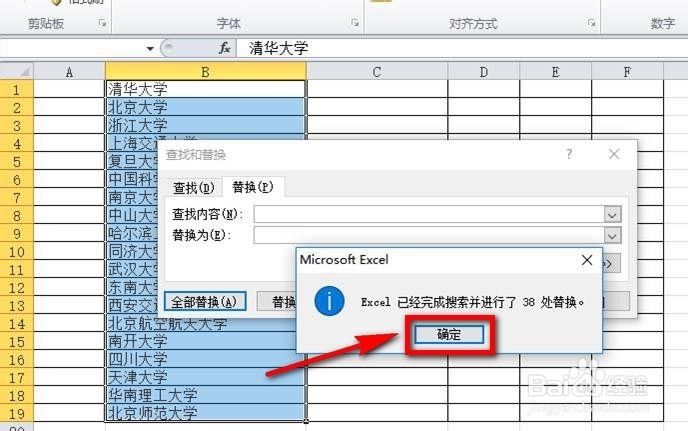Open help in the find and replace dialog
The width and height of the screenshot is (688, 431).
click(569, 154)
